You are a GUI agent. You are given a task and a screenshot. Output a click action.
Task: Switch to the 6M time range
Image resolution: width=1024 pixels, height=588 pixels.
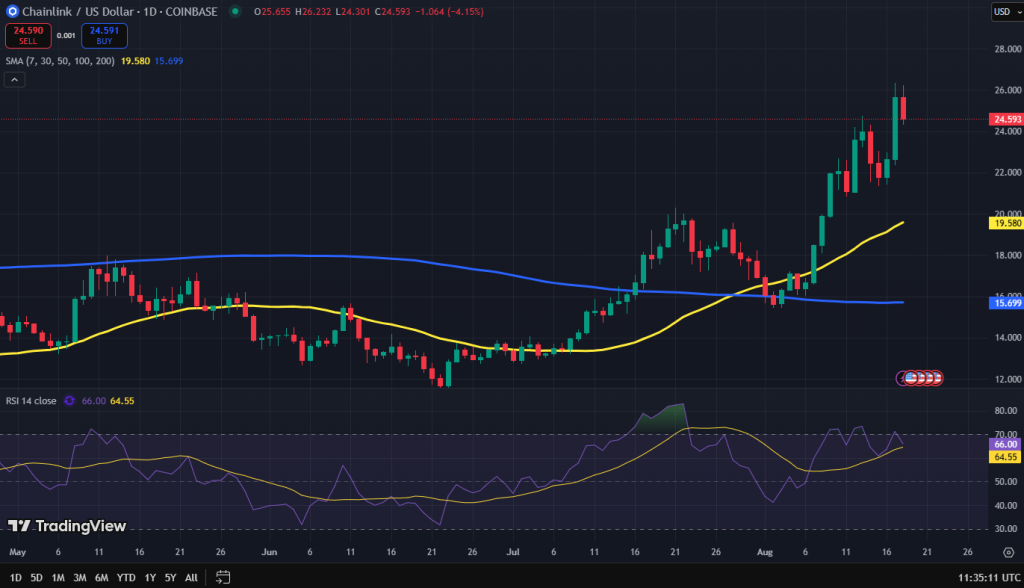pos(102,577)
